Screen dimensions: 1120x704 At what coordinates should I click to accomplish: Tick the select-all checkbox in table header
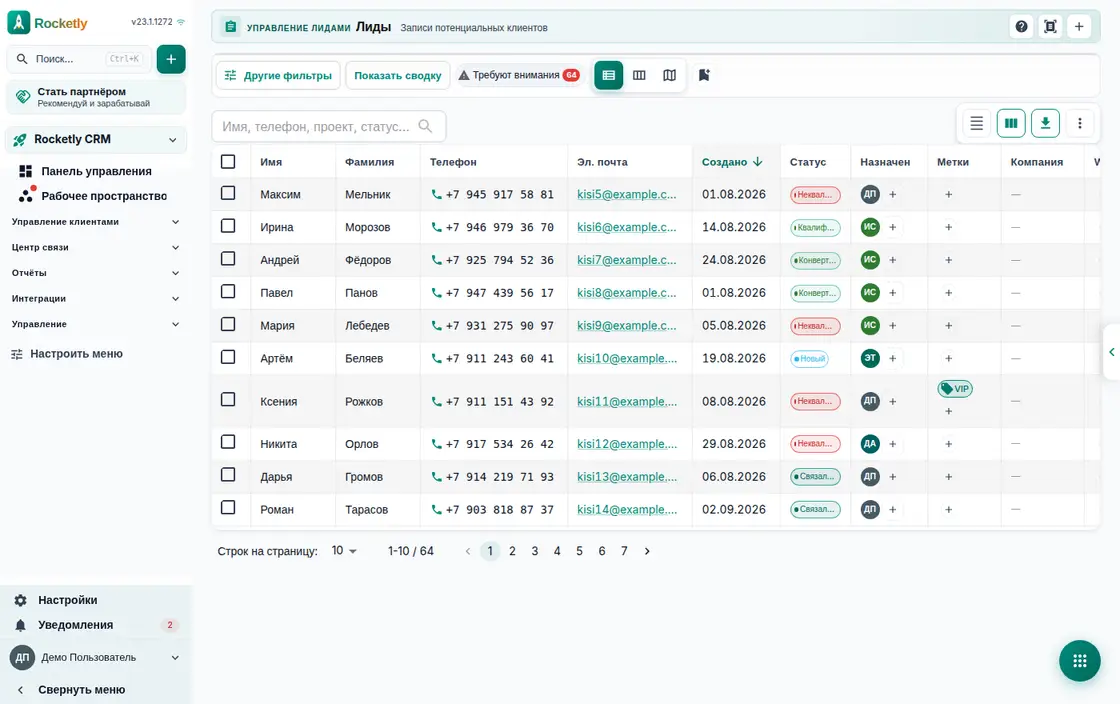(x=228, y=162)
